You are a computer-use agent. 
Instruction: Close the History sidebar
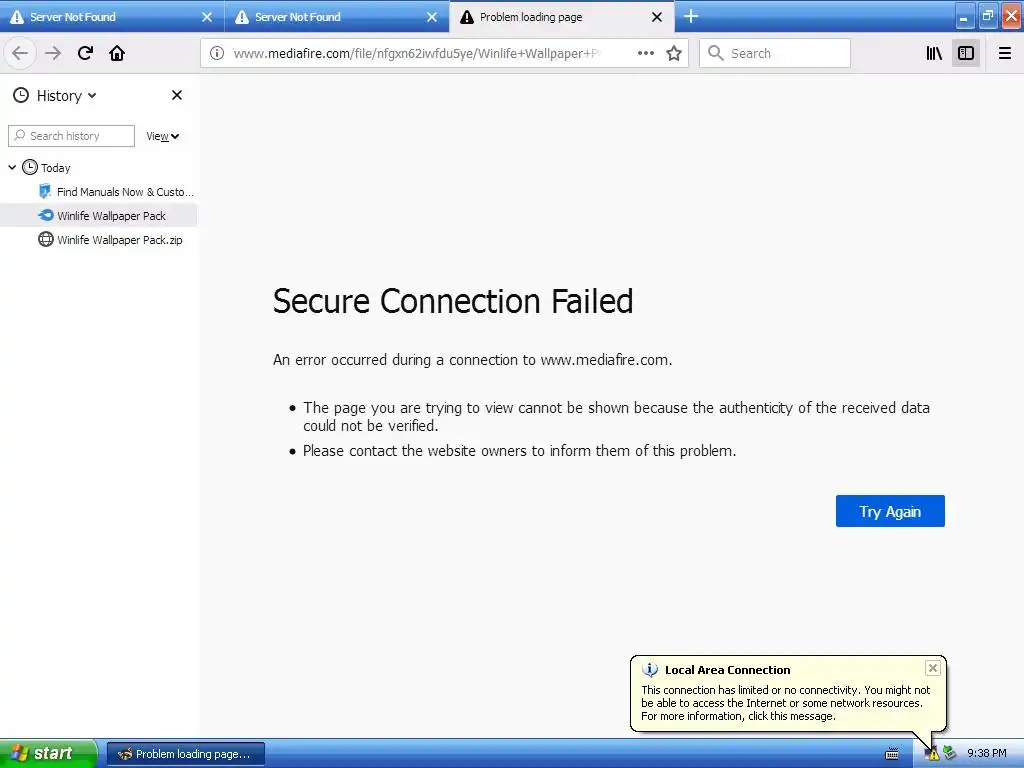point(176,95)
